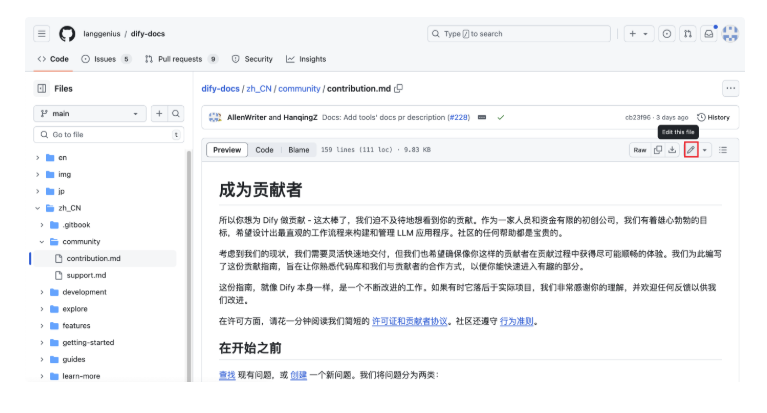Click the zh_CN breadcrumb link

pos(259,89)
